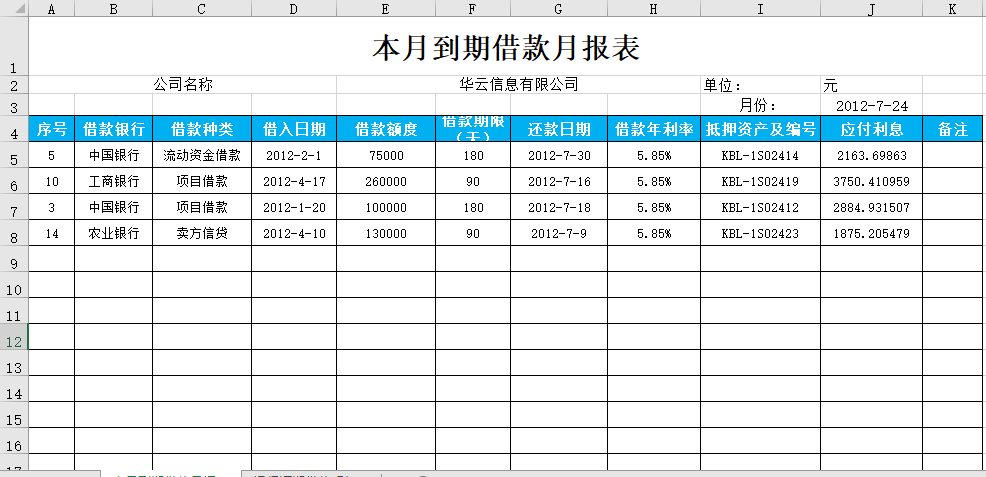986x477 pixels.
Task: Select loan amount cell 260000
Action: (x=385, y=182)
